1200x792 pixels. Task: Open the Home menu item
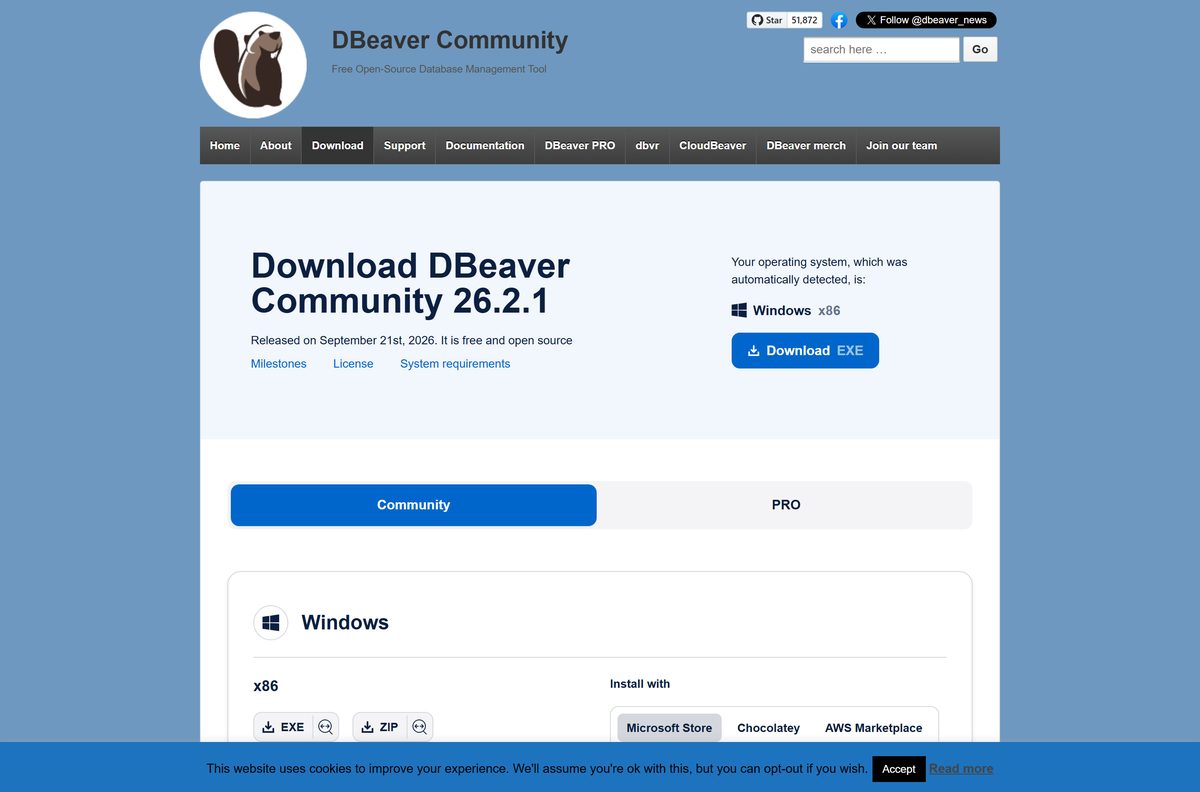point(225,145)
